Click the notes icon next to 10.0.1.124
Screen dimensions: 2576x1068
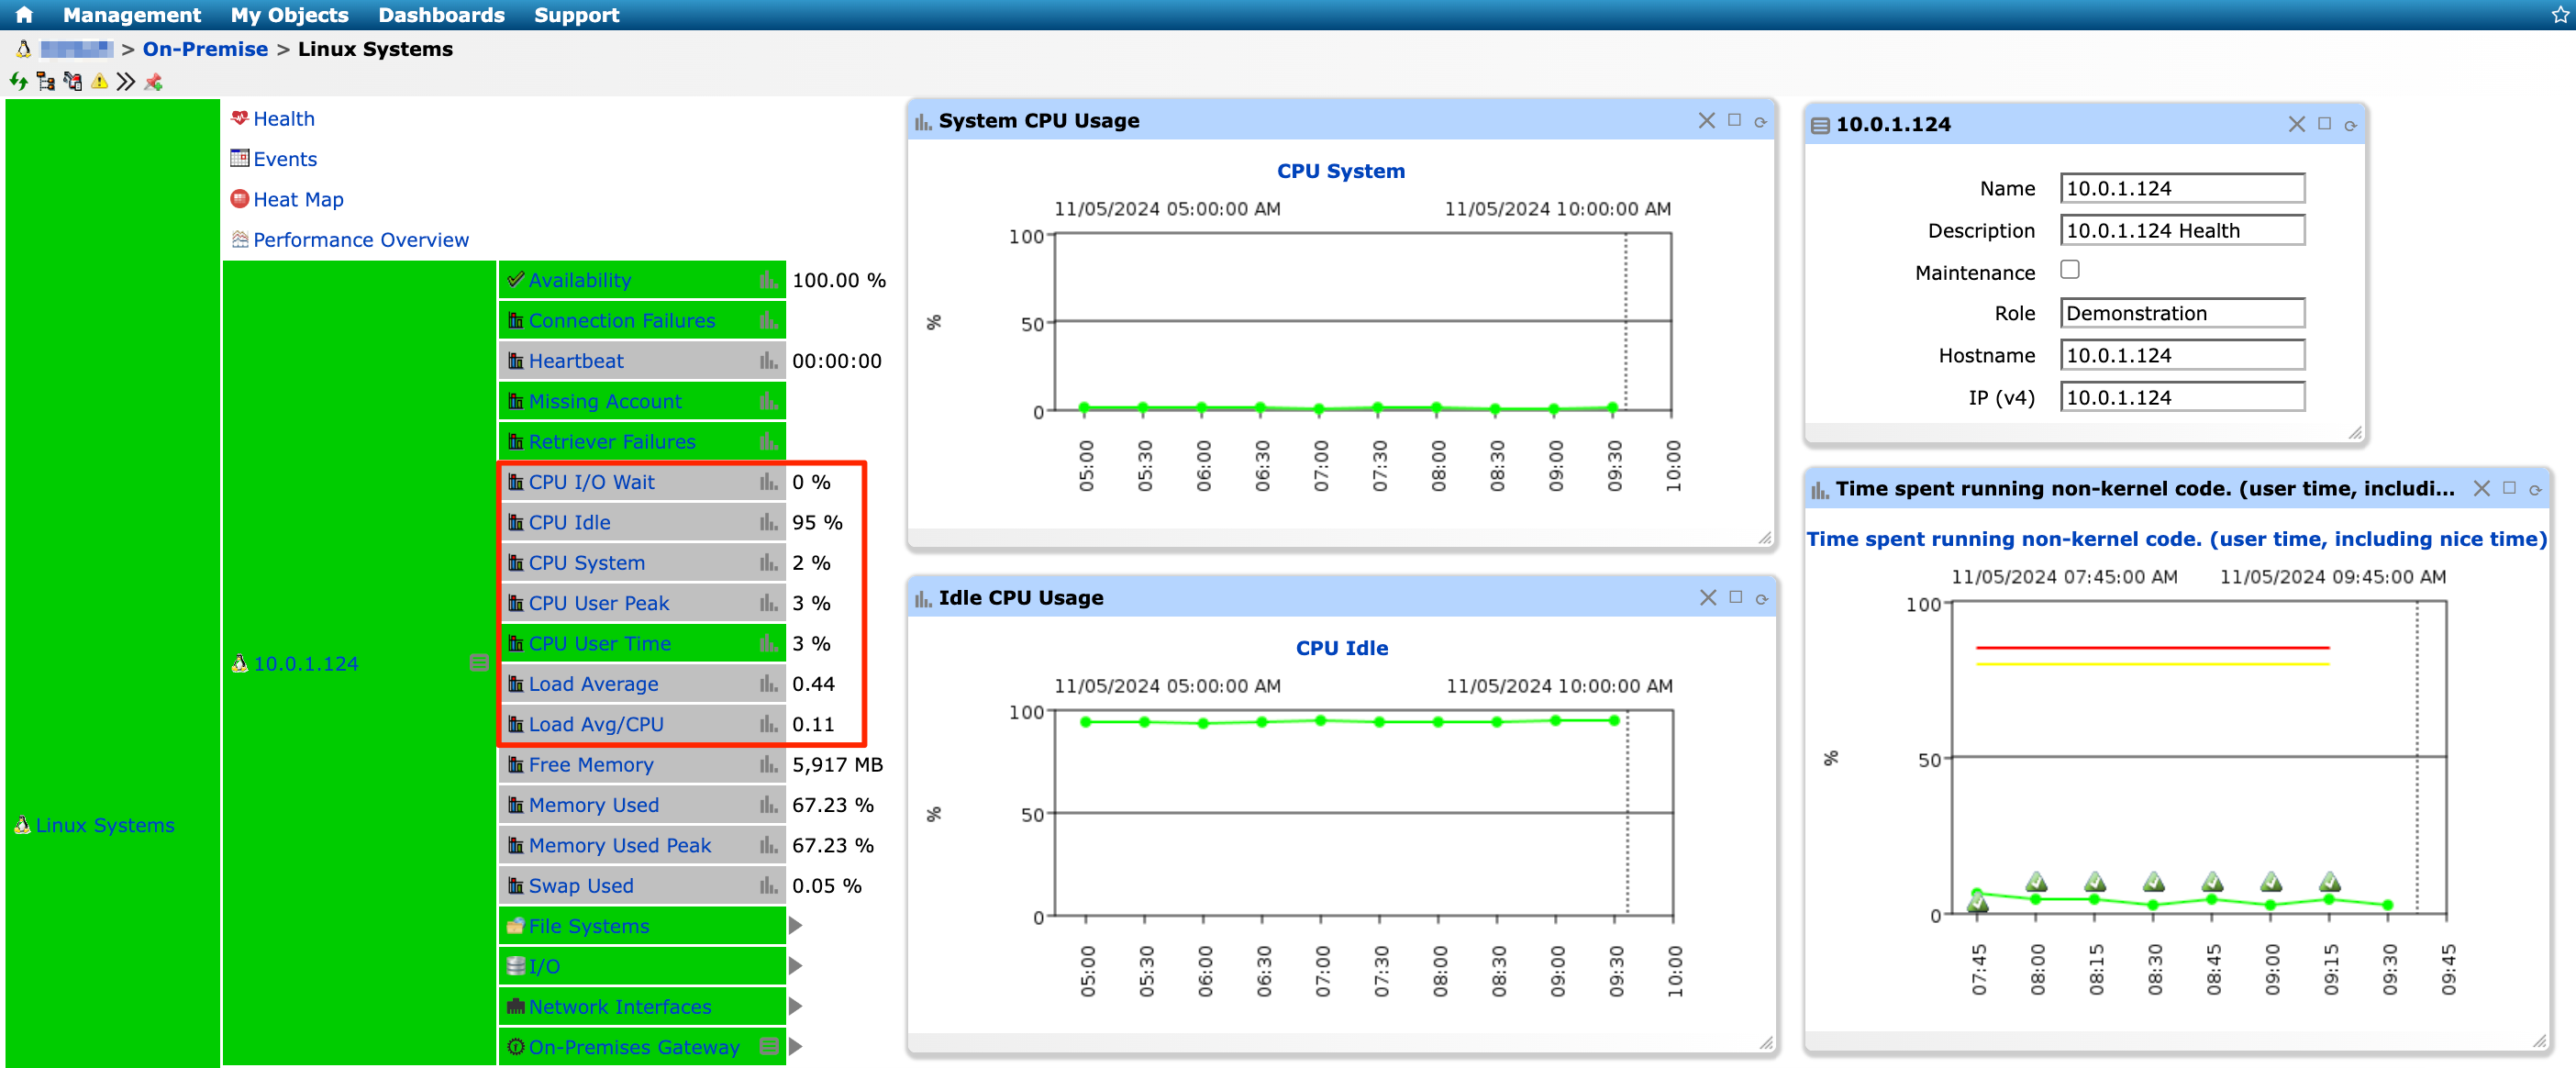(477, 663)
